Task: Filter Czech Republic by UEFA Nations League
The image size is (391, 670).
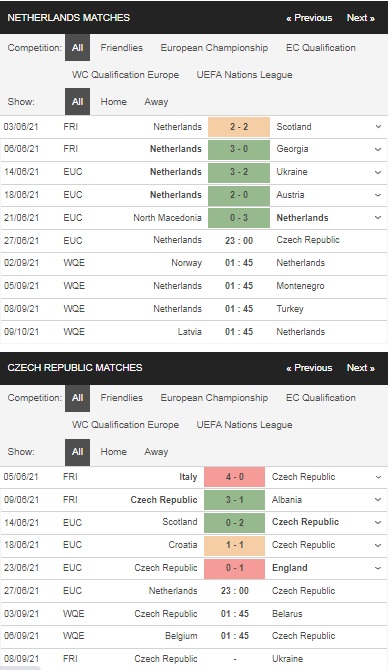Action: [x=244, y=425]
